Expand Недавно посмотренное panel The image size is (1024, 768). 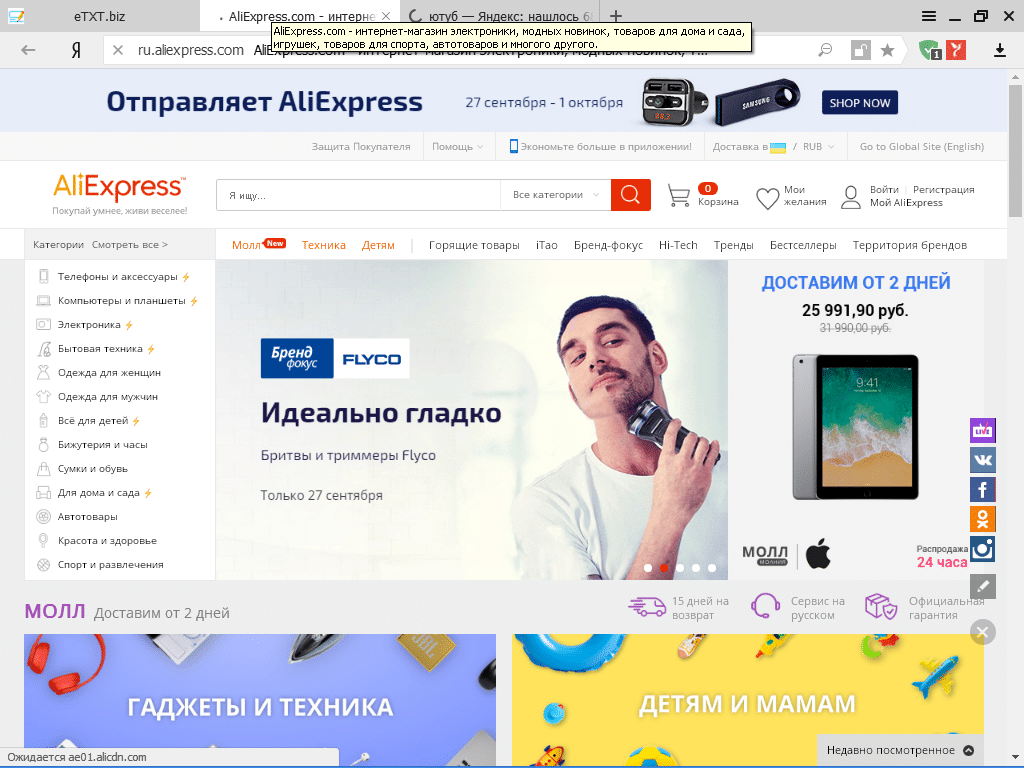click(x=901, y=750)
